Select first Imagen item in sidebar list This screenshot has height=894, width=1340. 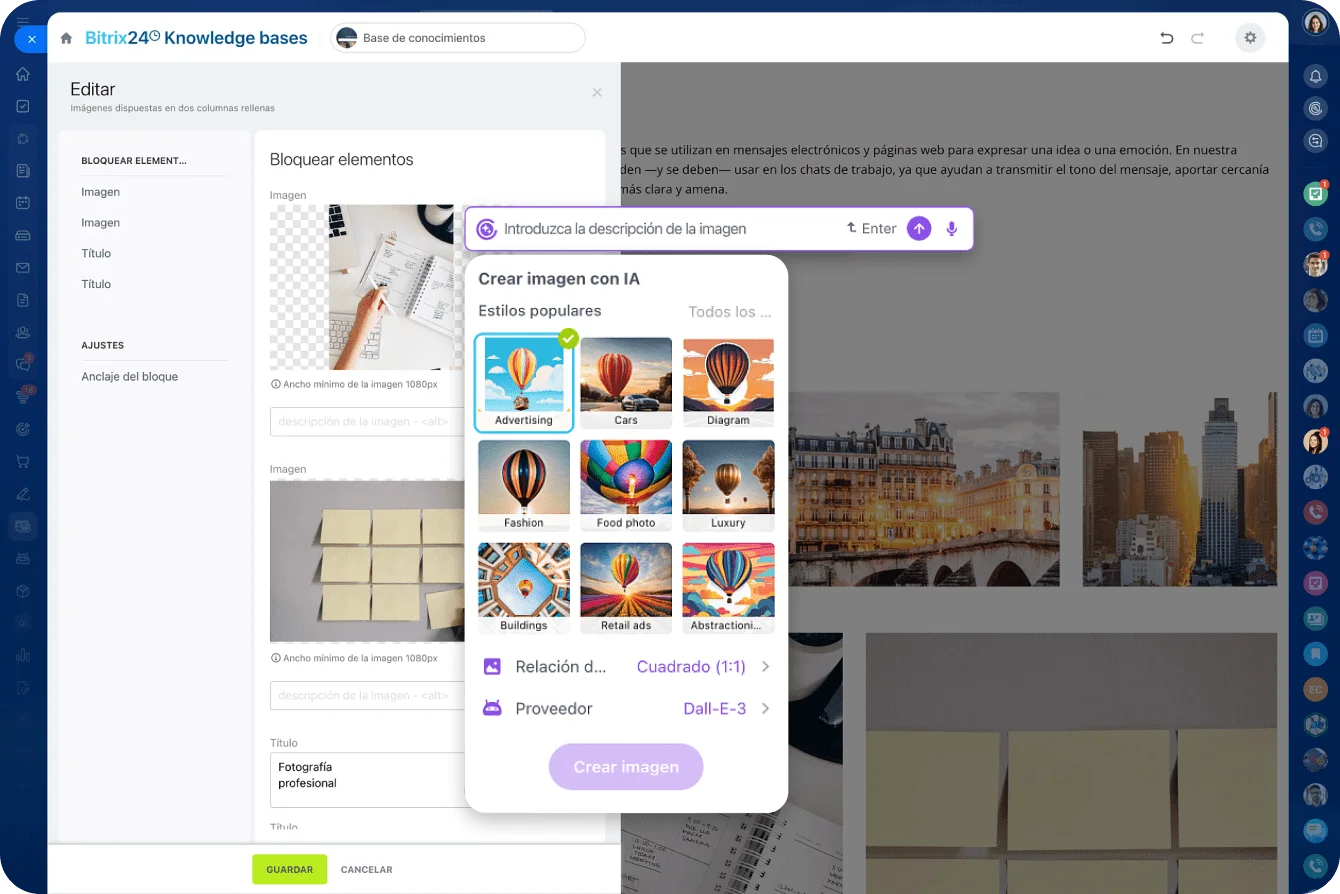(100, 192)
